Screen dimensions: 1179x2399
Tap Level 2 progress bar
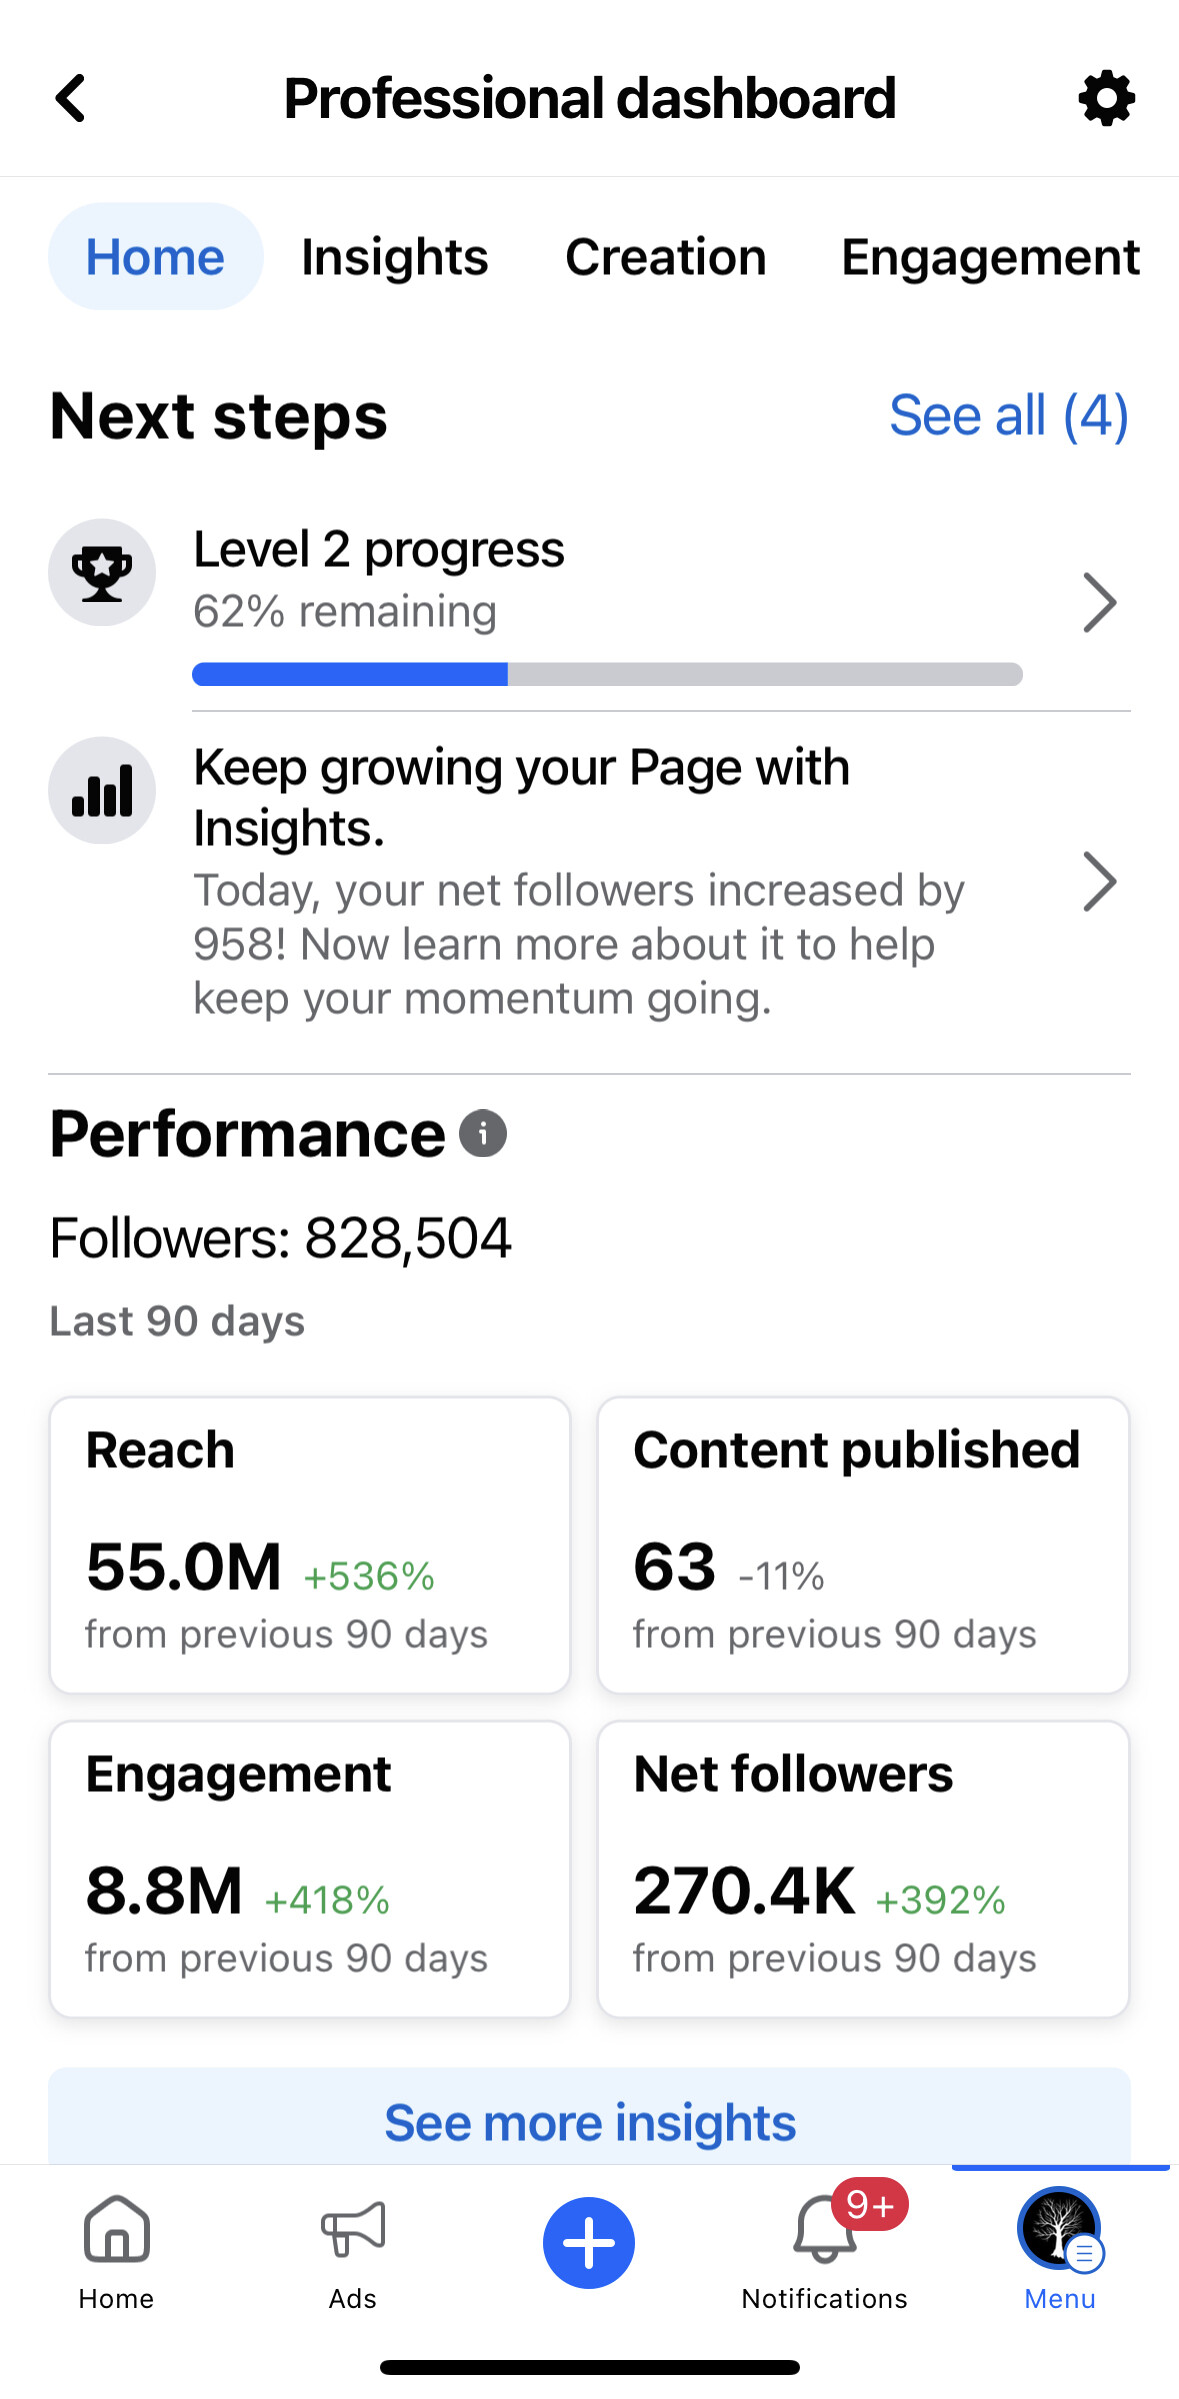[x=607, y=674]
